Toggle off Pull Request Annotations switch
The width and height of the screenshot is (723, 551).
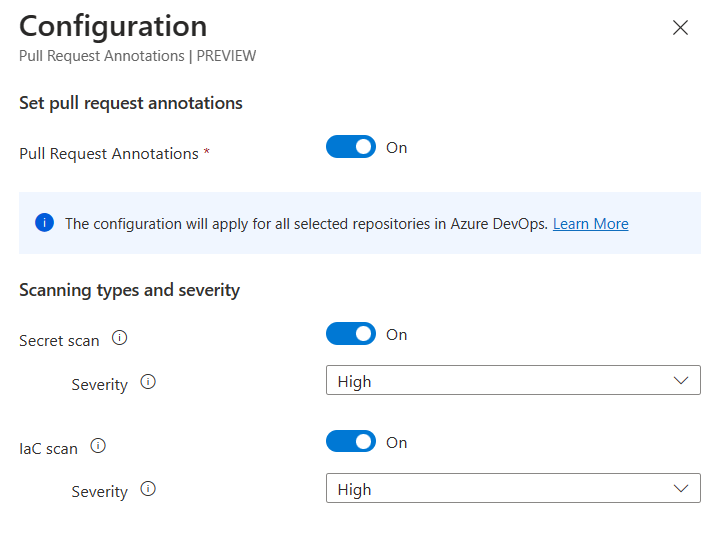351,147
